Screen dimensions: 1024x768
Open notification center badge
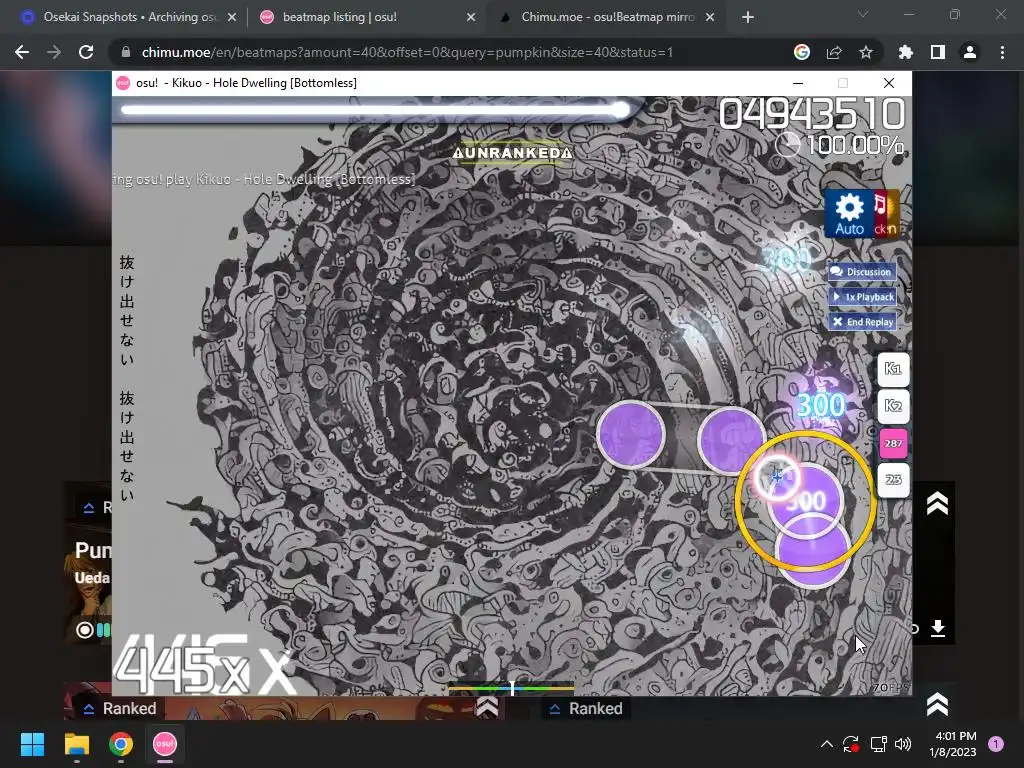(x=996, y=744)
